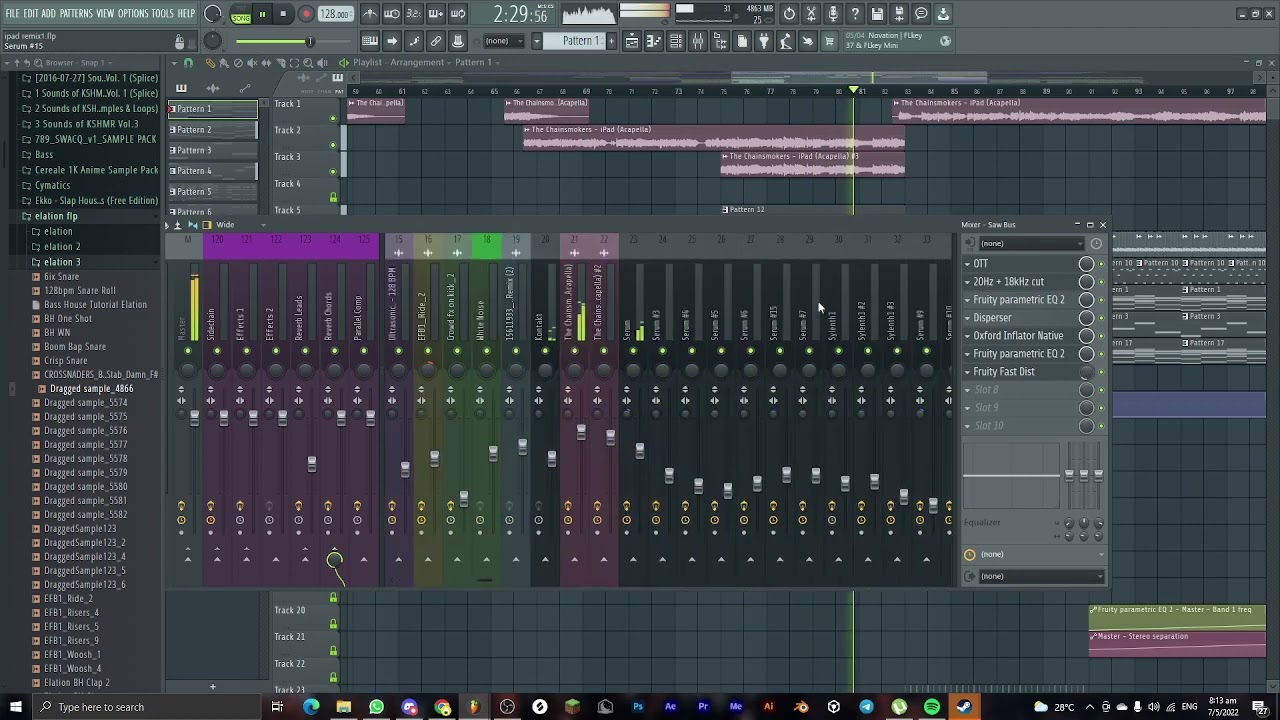Open the piano roll view

[654, 41]
